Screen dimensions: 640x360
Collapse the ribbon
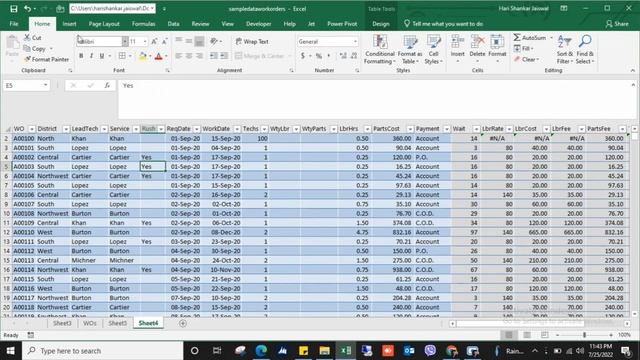point(633,71)
